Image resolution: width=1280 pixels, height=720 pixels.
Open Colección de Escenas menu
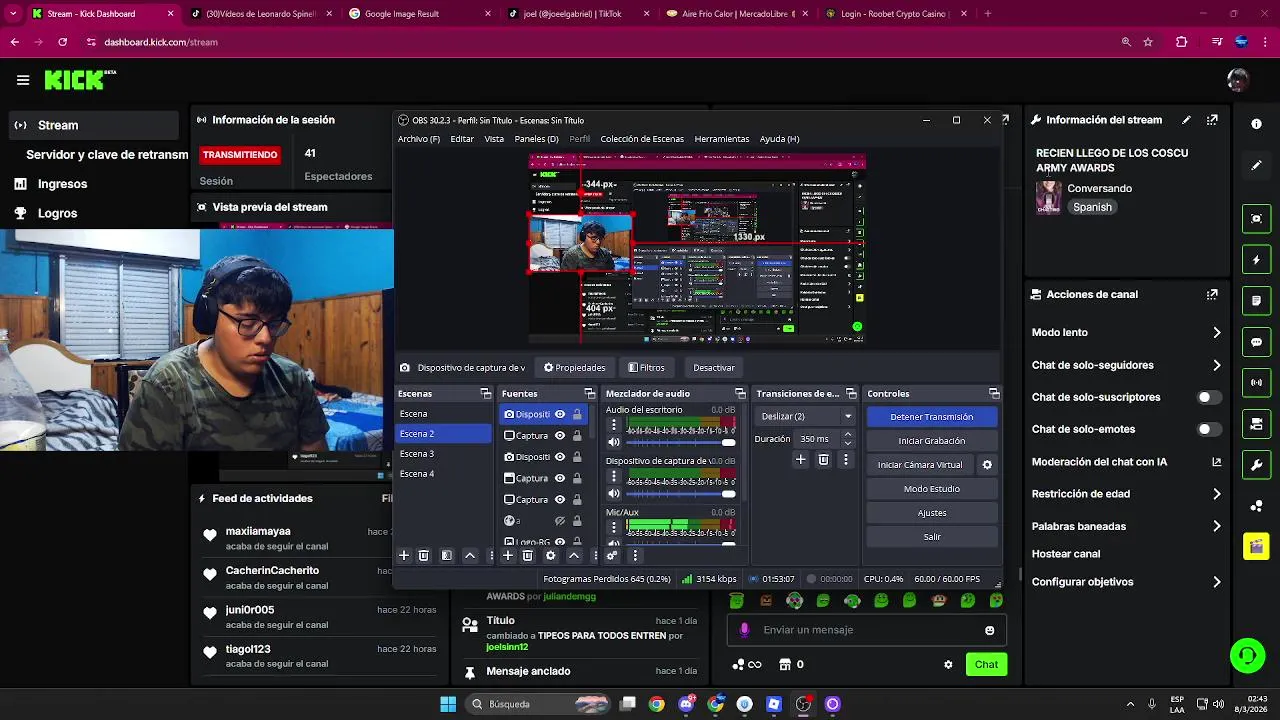(642, 139)
